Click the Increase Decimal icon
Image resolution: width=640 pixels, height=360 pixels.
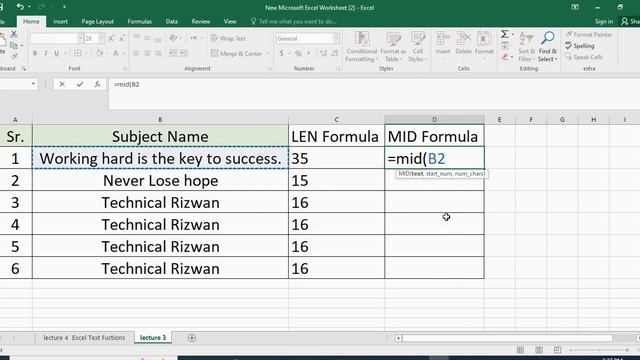click(324, 53)
